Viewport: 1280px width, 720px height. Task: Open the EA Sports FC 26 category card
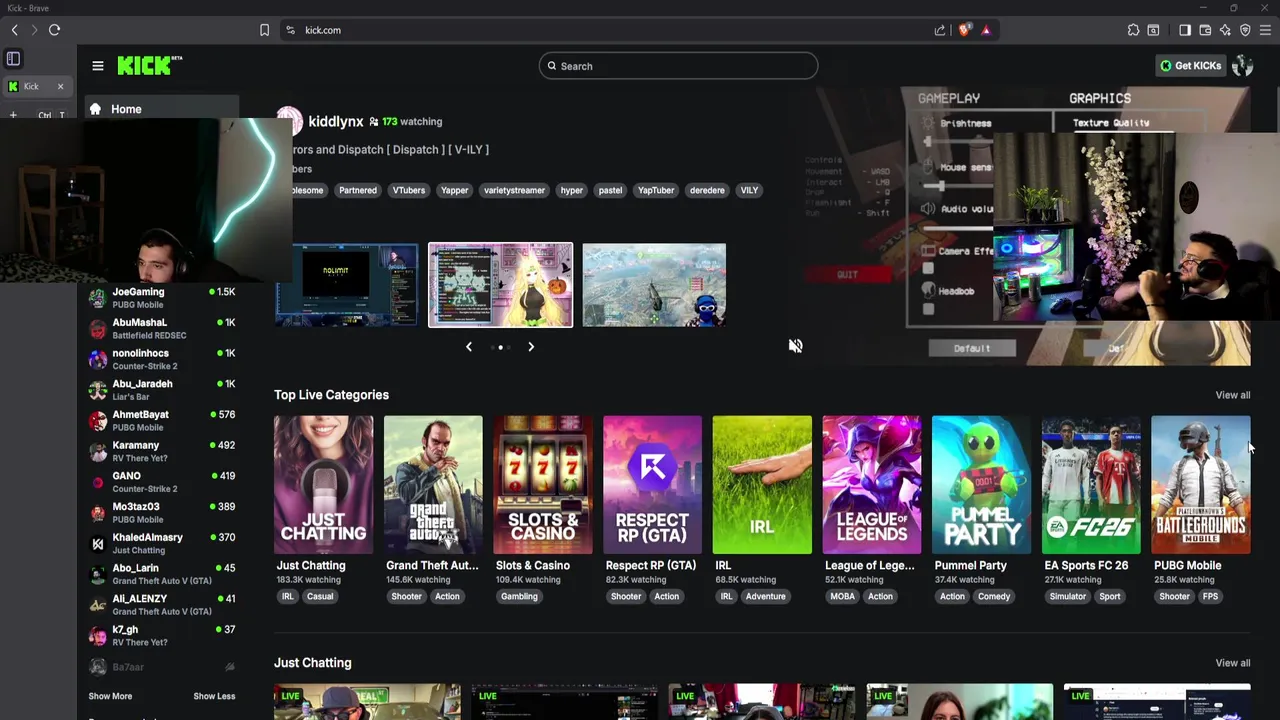pos(1091,485)
